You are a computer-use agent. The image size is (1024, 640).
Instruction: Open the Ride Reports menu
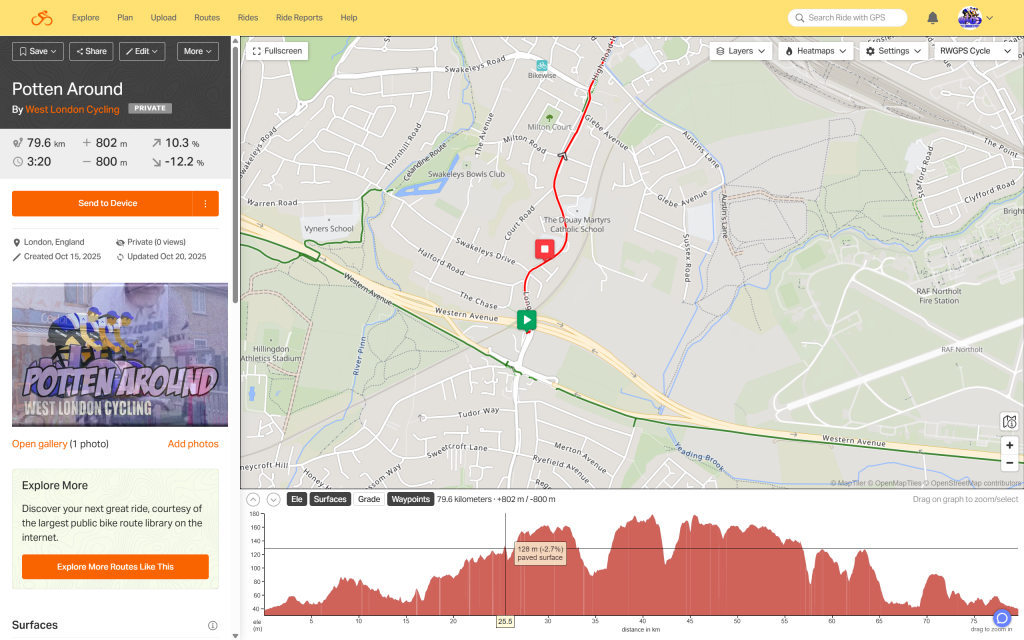[x=299, y=18]
